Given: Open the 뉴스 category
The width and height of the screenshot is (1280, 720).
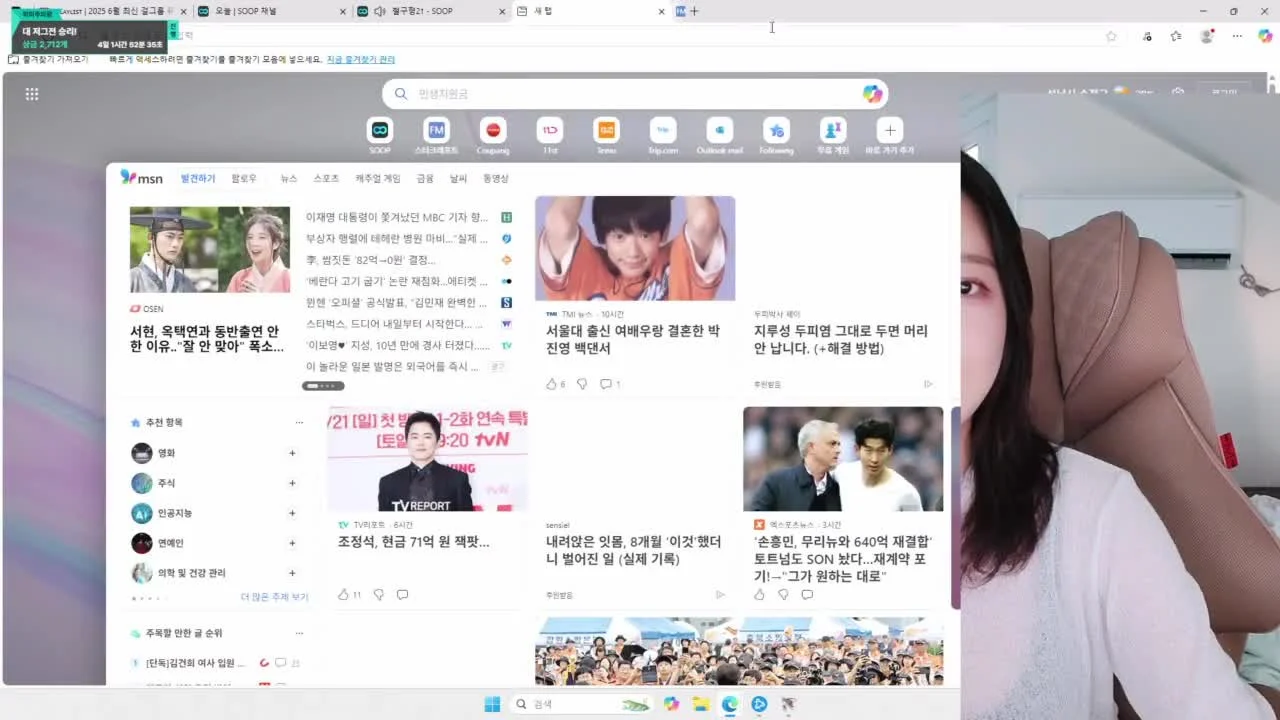Looking at the screenshot, I should 288,178.
